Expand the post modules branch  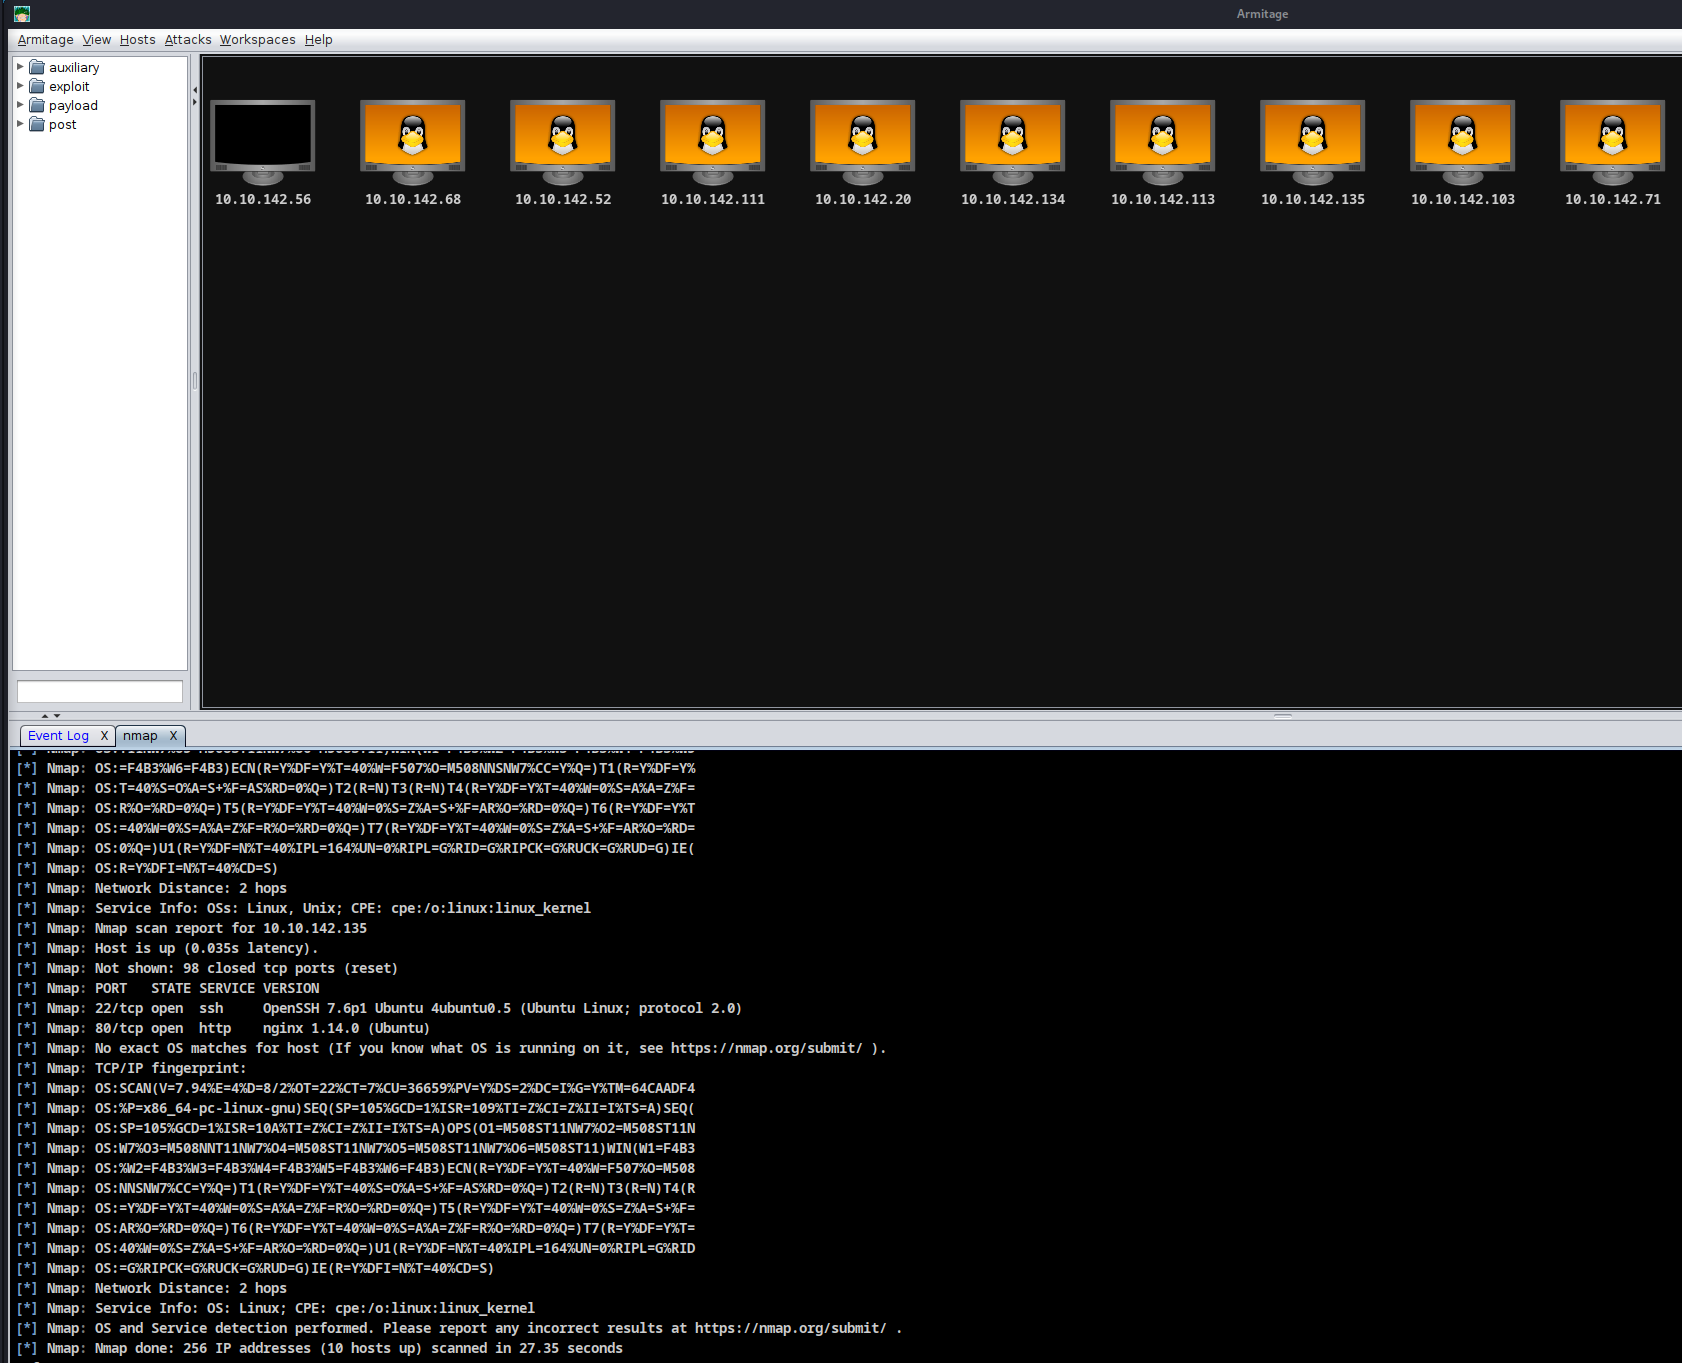[20, 124]
